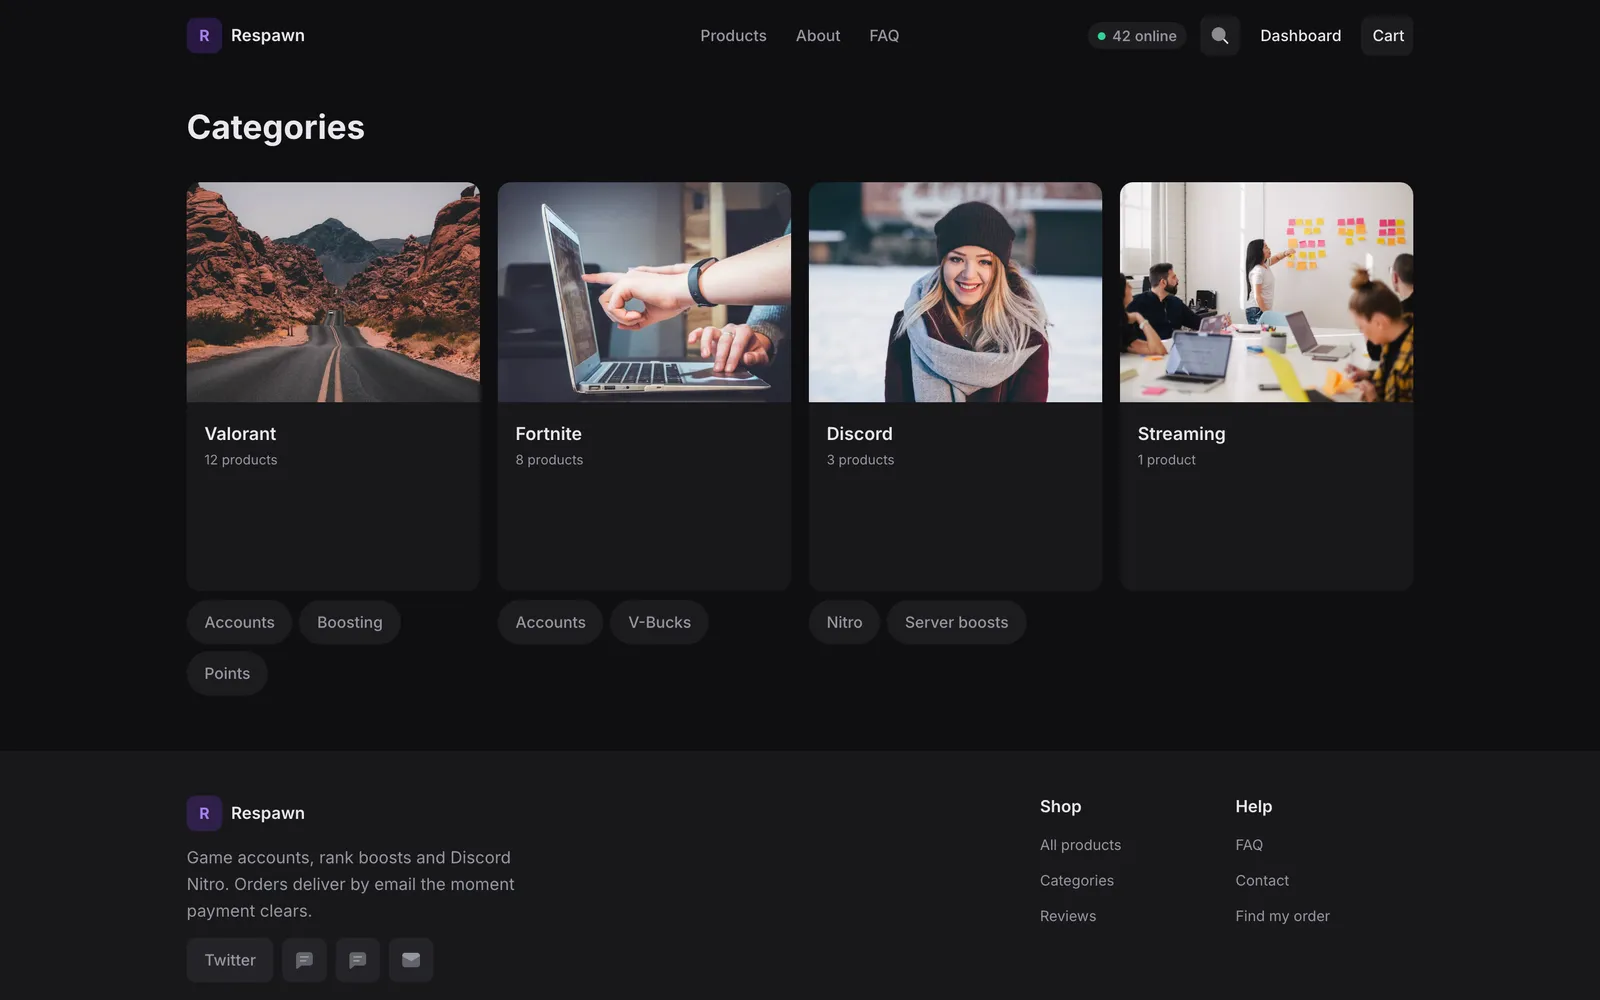Click the '8 products' text

coord(549,460)
